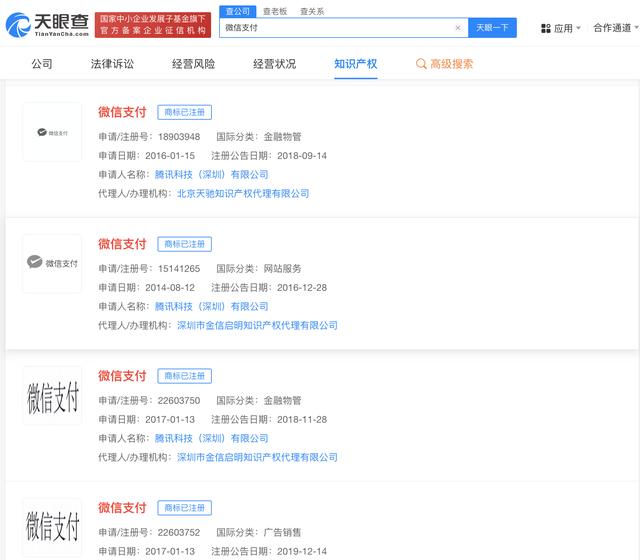Clear the search field with the X icon
640x560 pixels.
458,28
